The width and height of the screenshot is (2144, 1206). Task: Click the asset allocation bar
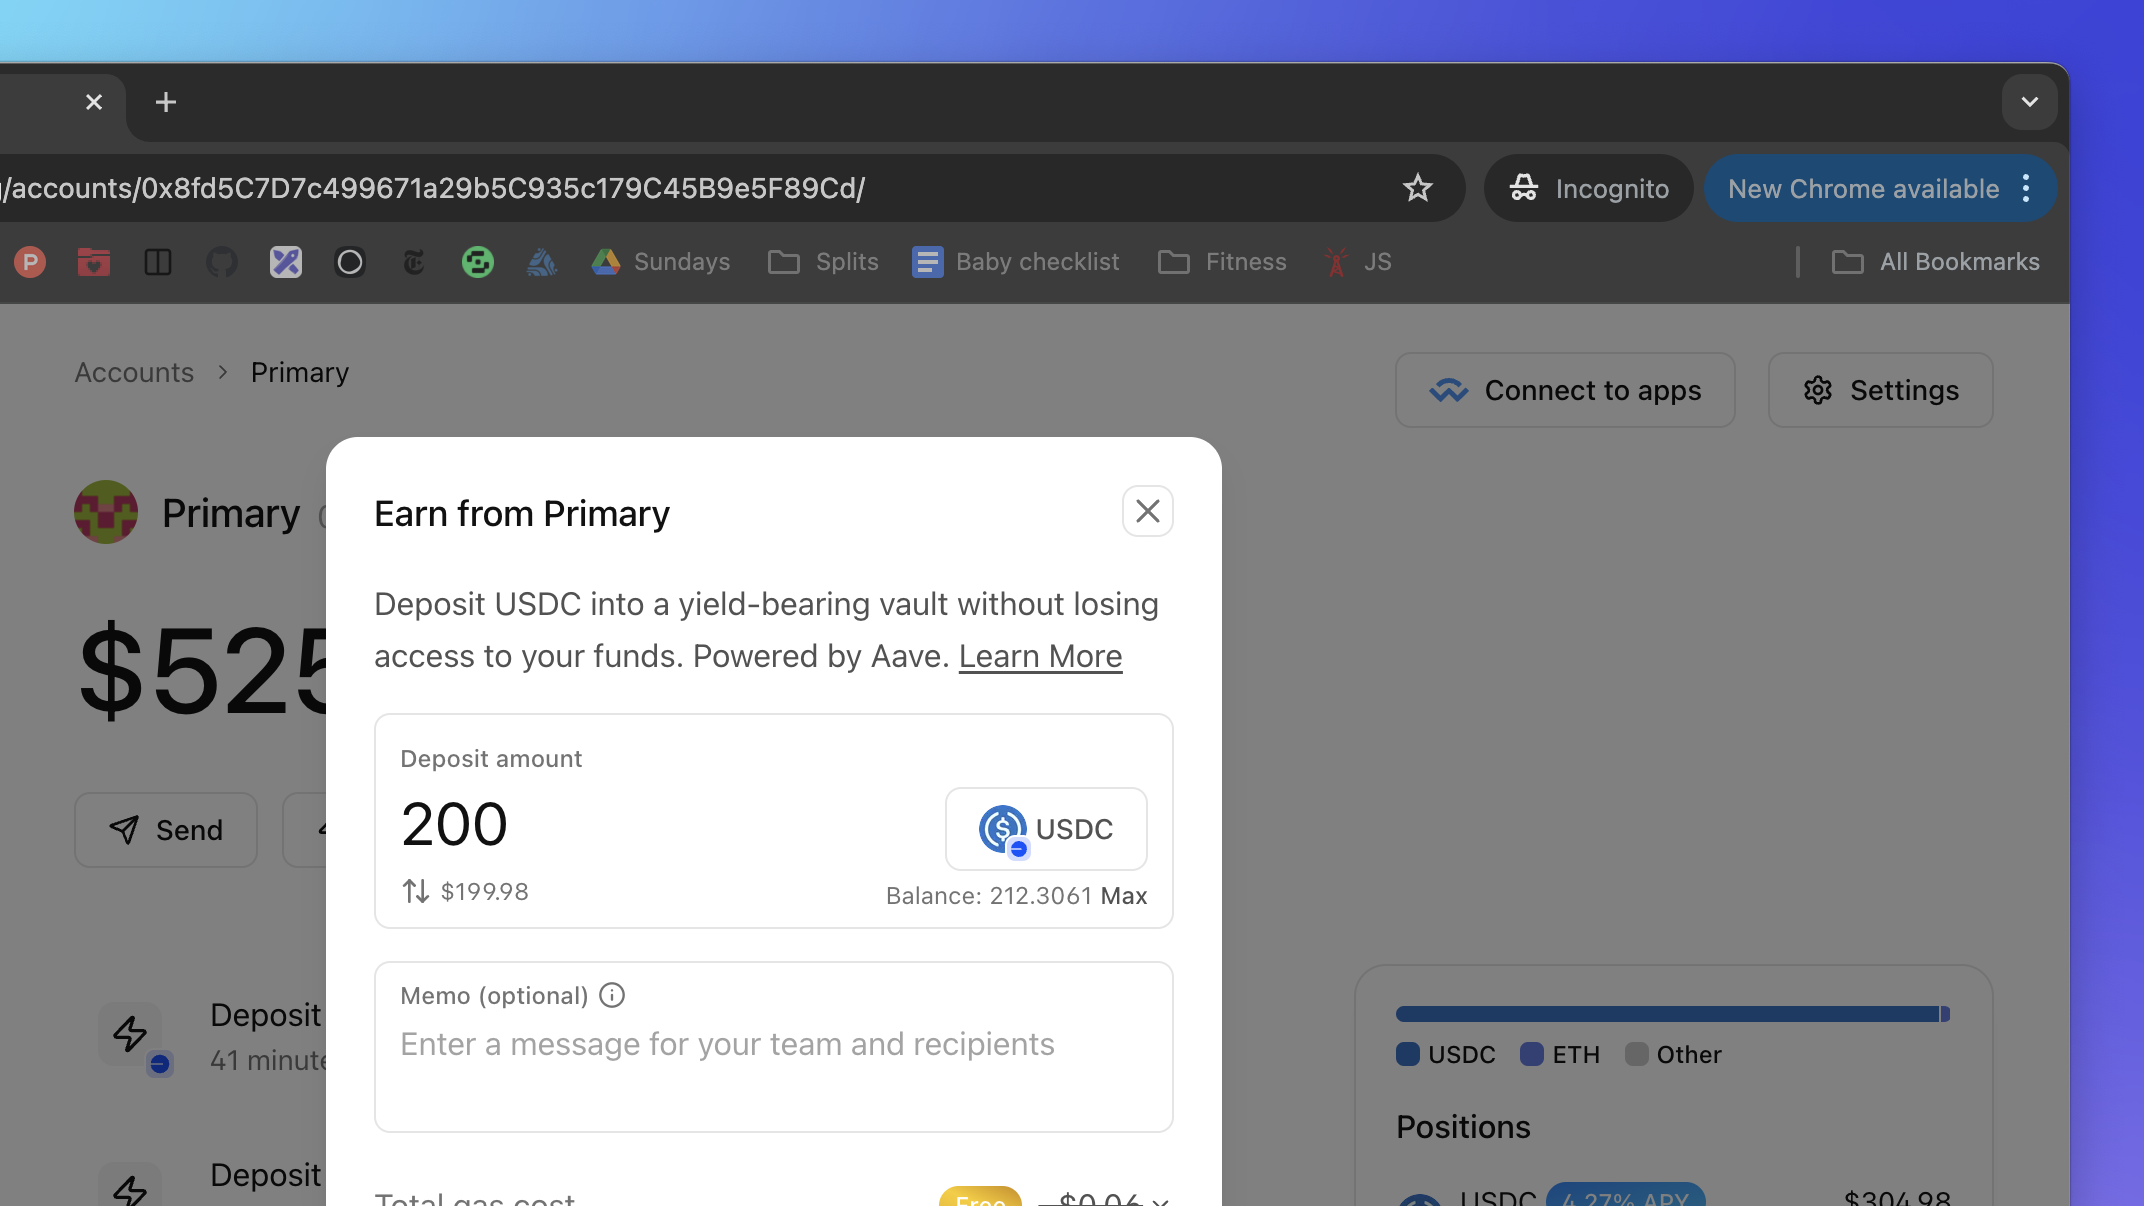point(1672,1014)
